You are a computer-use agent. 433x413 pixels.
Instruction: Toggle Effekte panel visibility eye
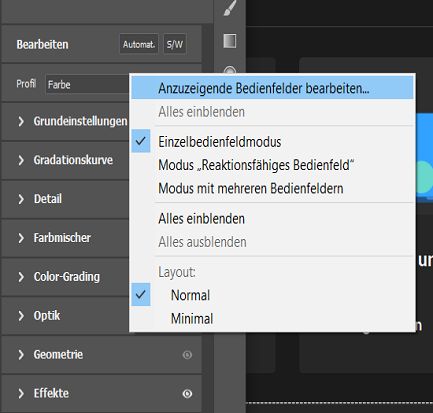pos(187,394)
